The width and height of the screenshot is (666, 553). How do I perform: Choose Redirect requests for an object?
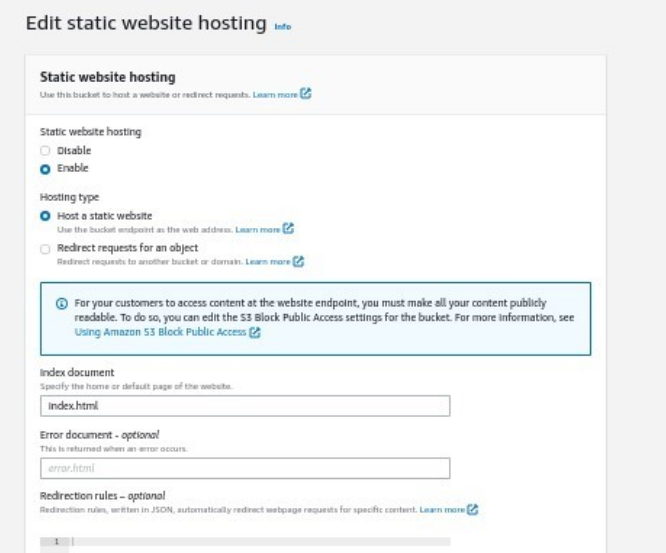(45, 249)
